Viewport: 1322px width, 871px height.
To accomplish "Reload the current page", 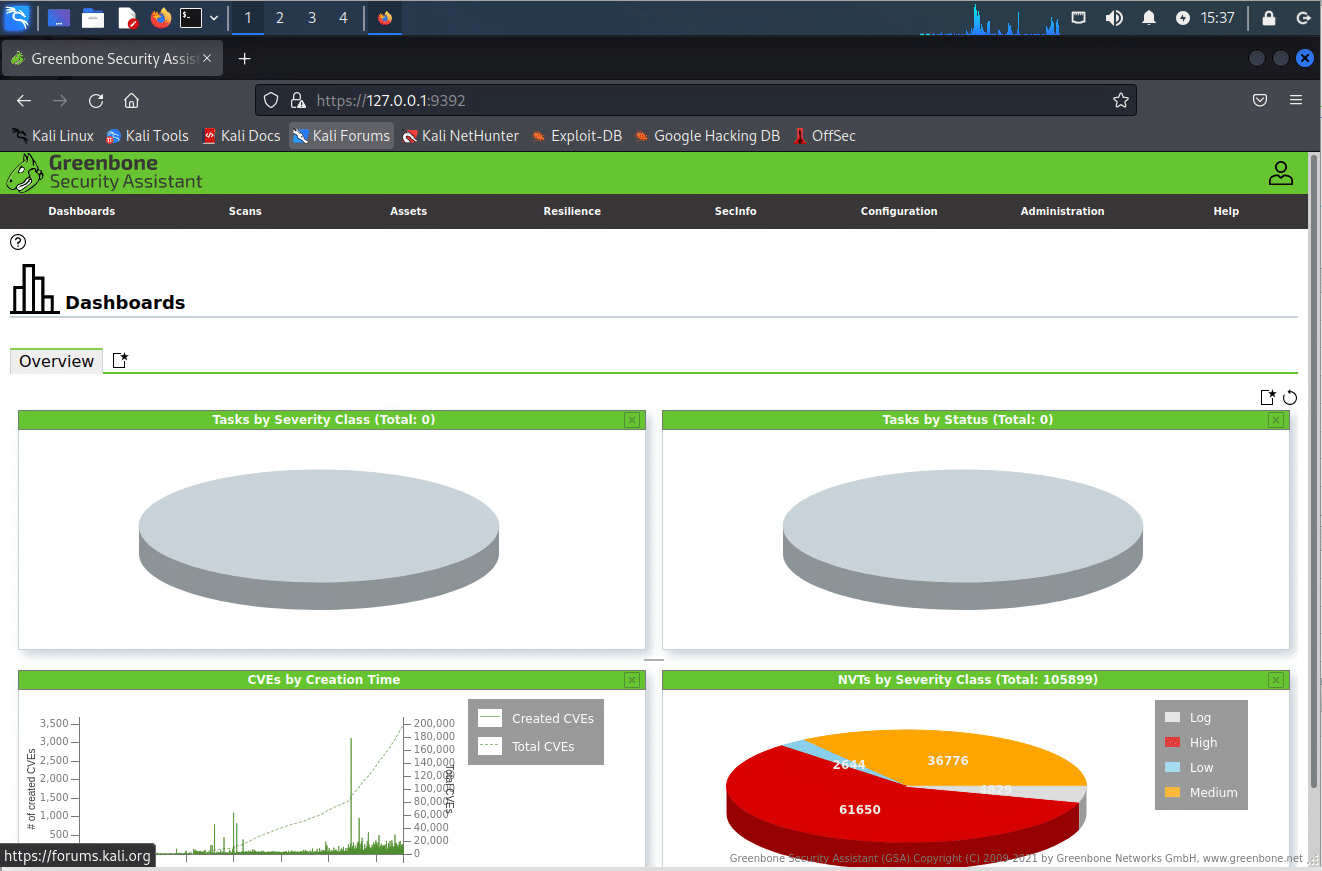I will coord(96,100).
